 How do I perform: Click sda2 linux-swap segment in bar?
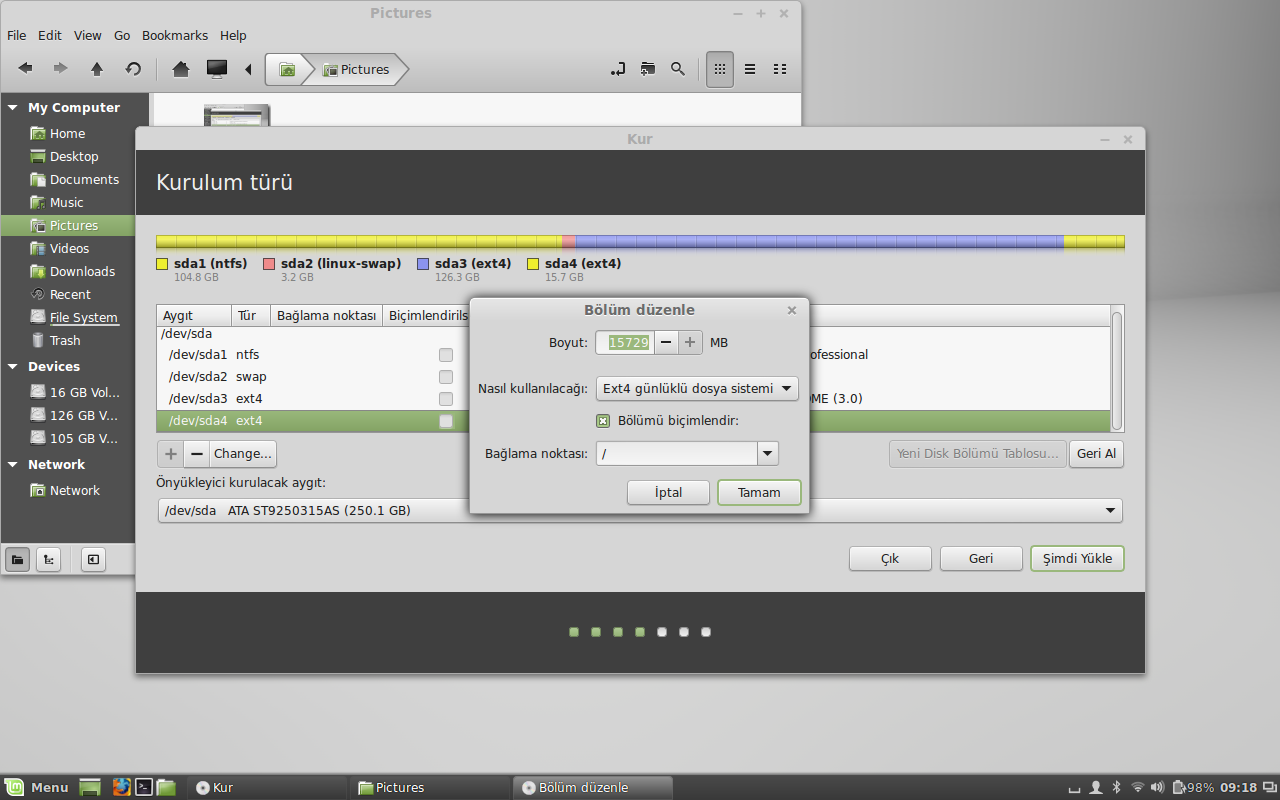pos(568,242)
